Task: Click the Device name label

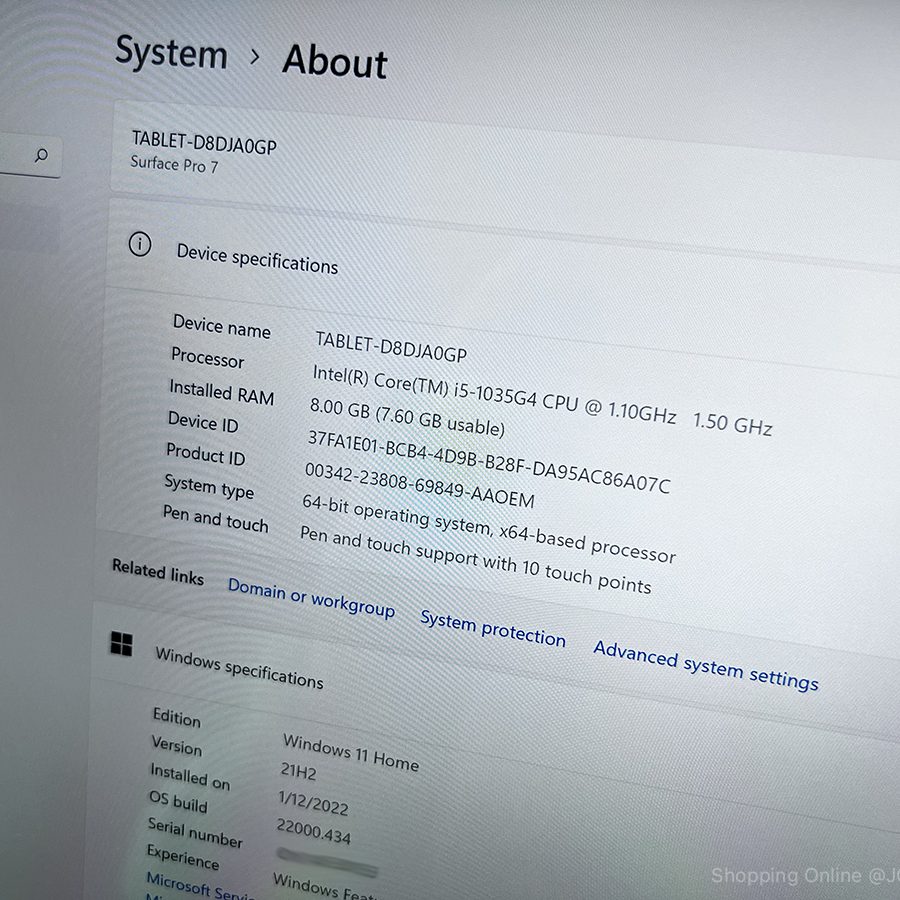Action: [222, 326]
